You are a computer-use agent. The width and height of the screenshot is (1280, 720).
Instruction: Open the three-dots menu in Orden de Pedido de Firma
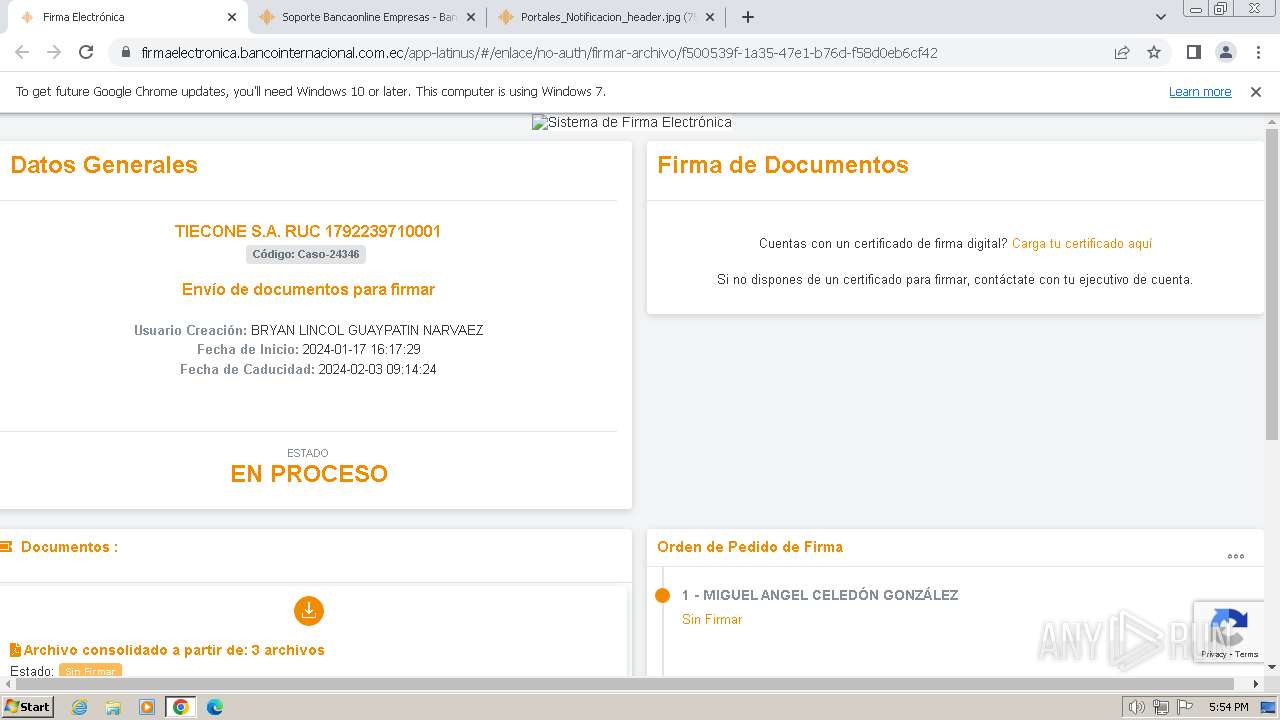click(1236, 557)
